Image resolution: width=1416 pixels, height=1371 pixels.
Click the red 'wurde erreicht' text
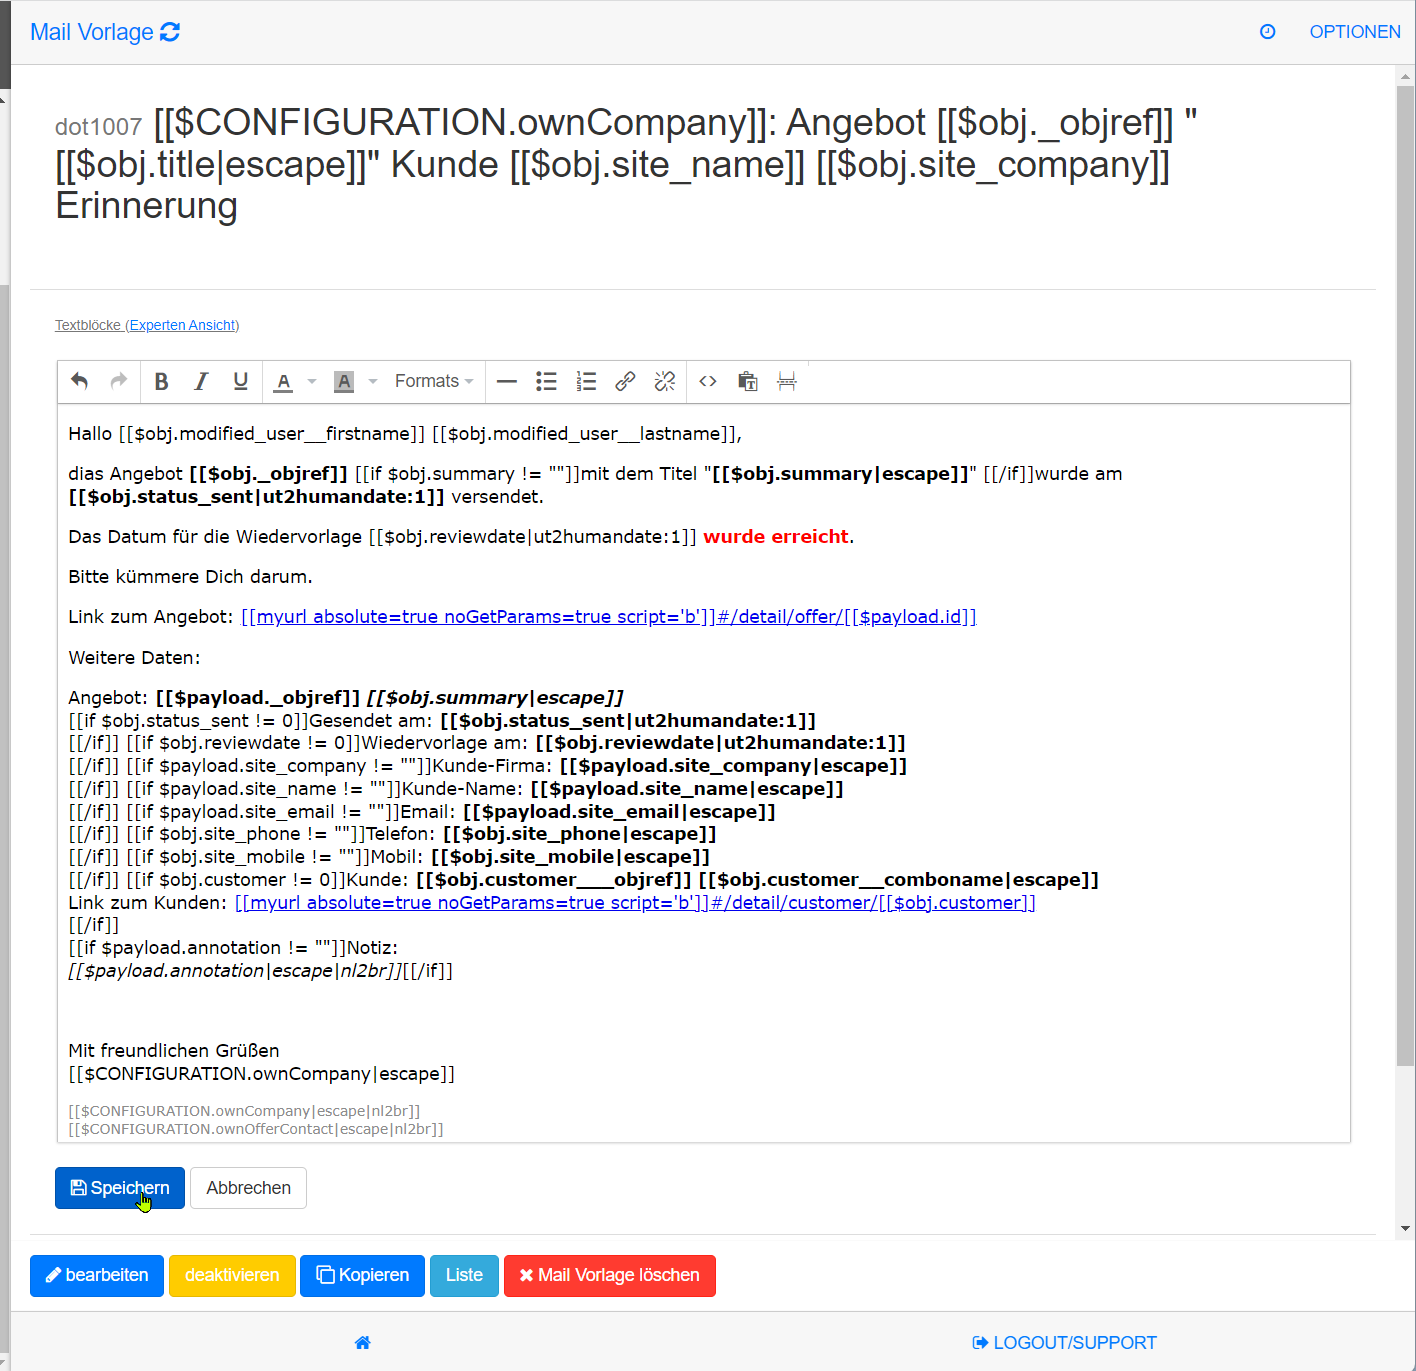[x=776, y=537]
